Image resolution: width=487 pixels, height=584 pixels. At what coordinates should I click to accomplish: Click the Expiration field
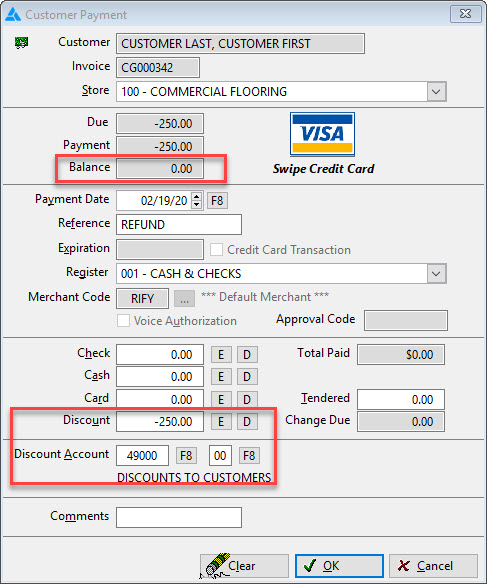point(160,250)
